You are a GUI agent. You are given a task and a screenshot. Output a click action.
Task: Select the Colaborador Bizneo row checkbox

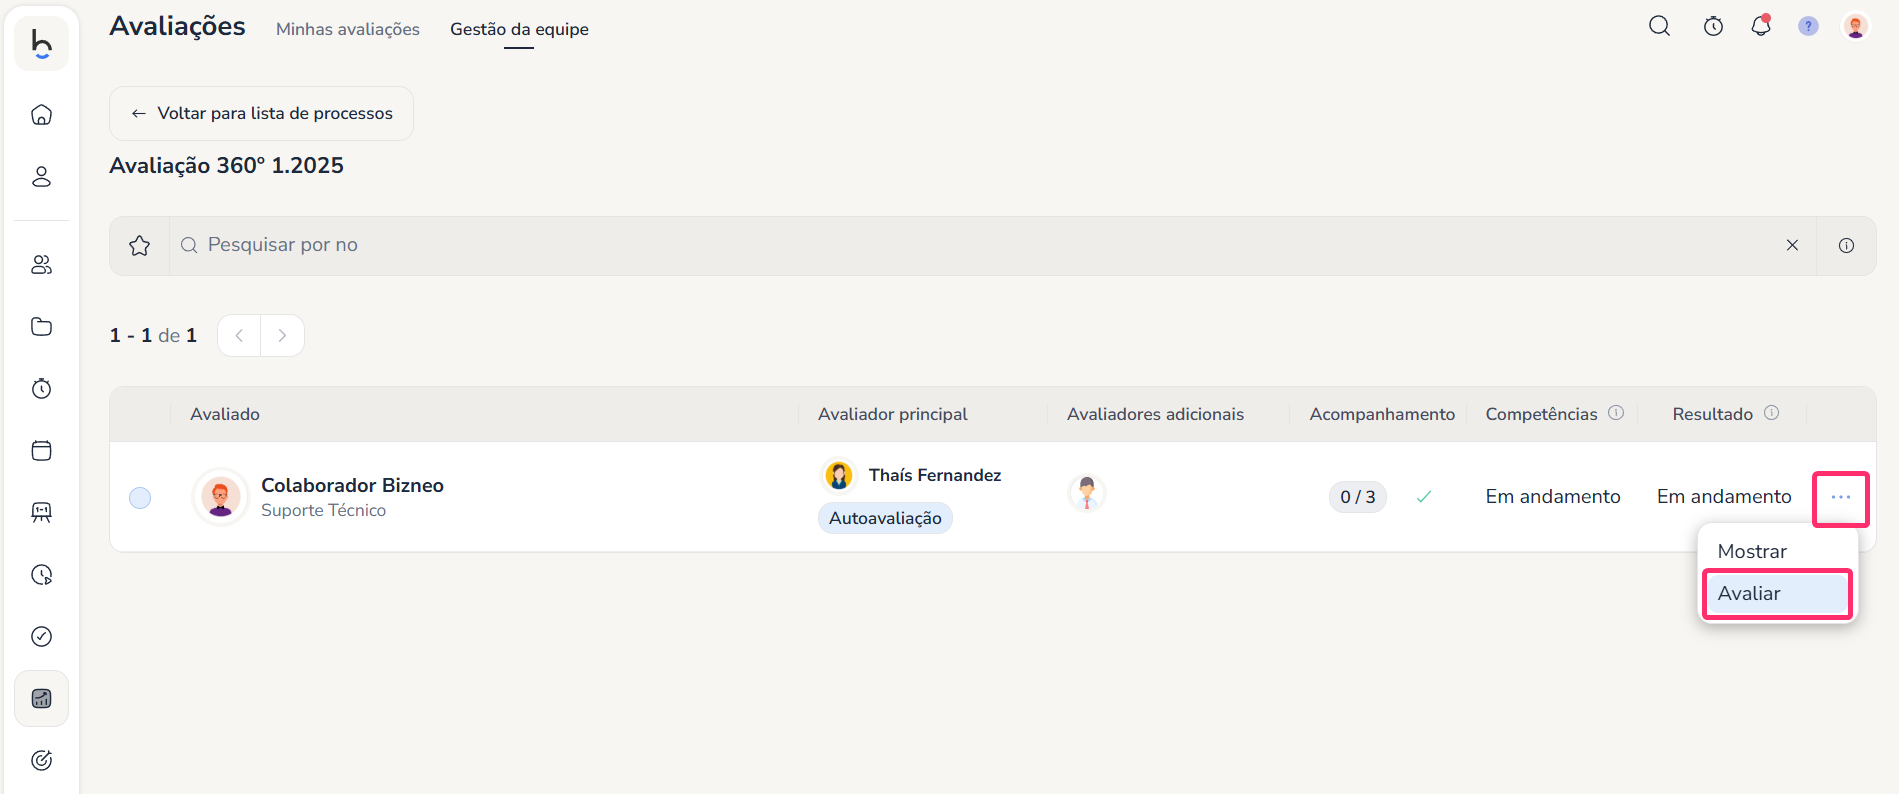pyautogui.click(x=140, y=498)
